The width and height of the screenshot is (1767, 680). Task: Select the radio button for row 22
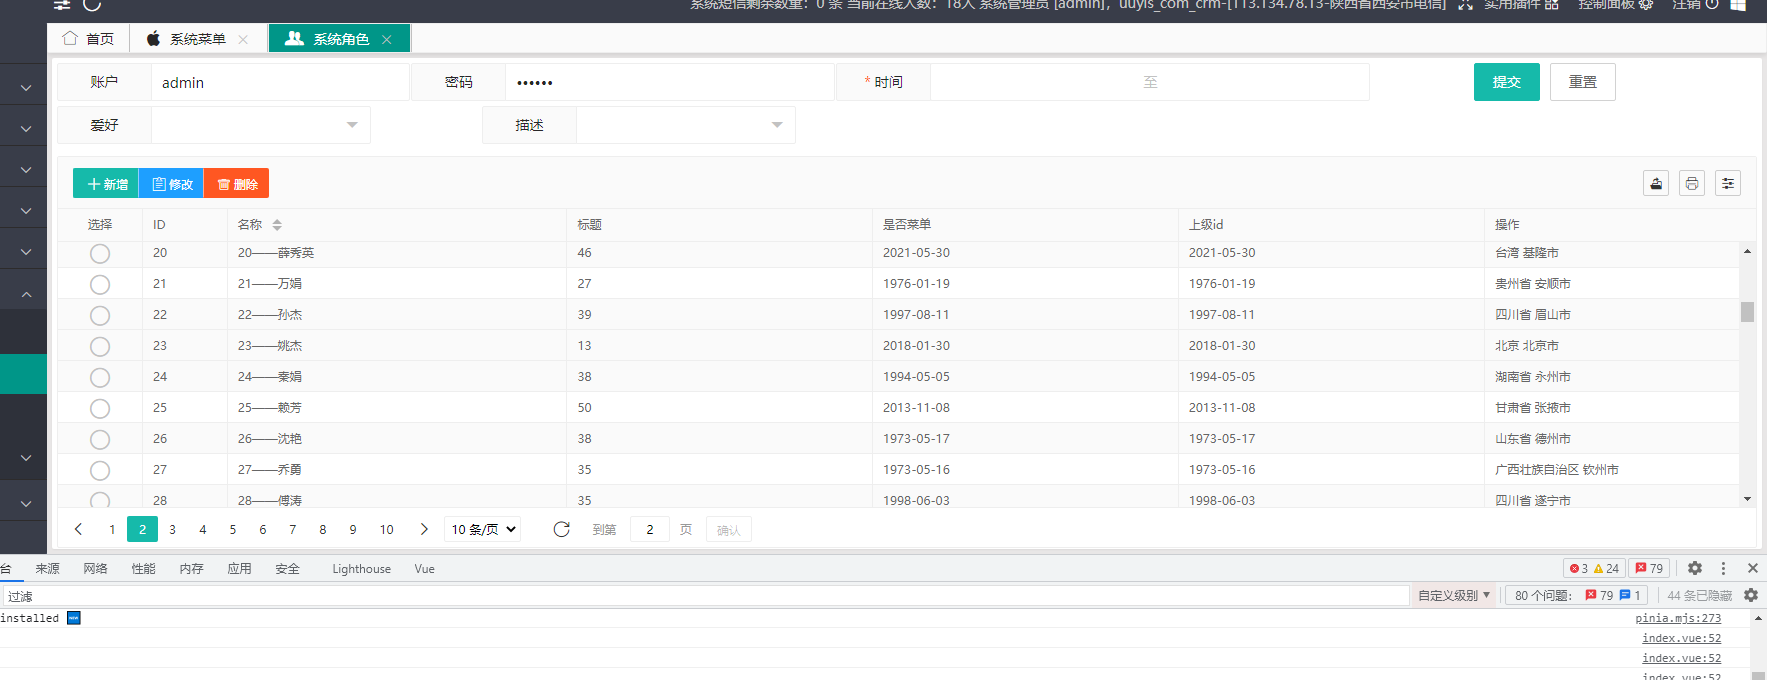click(100, 315)
